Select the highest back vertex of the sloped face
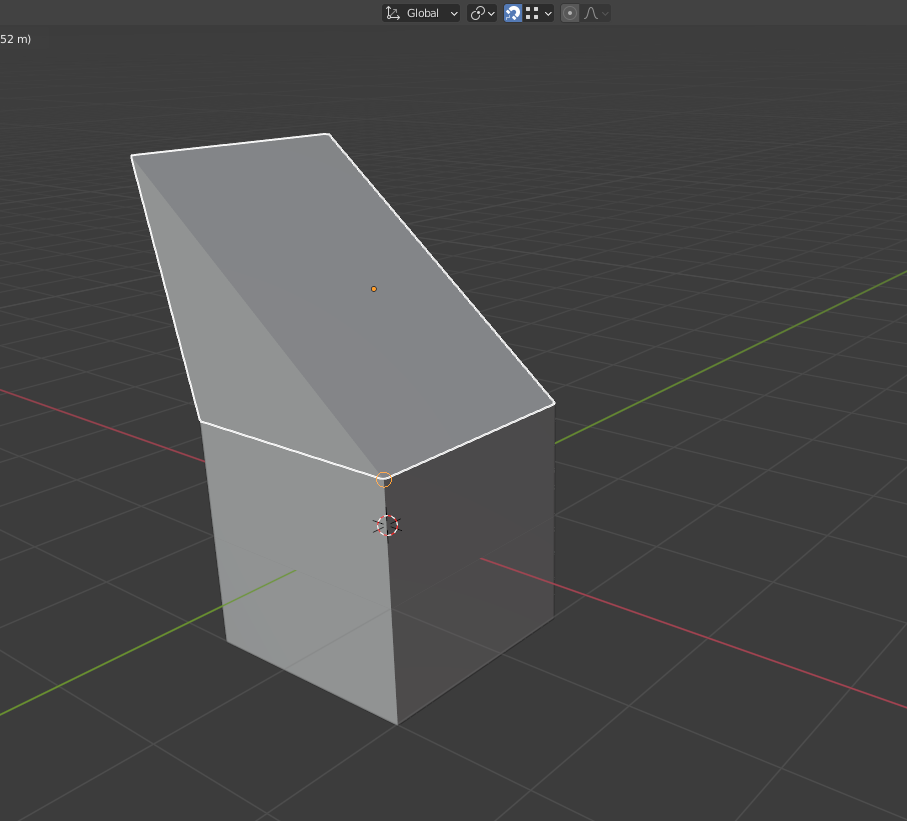This screenshot has width=907, height=821. coord(328,134)
